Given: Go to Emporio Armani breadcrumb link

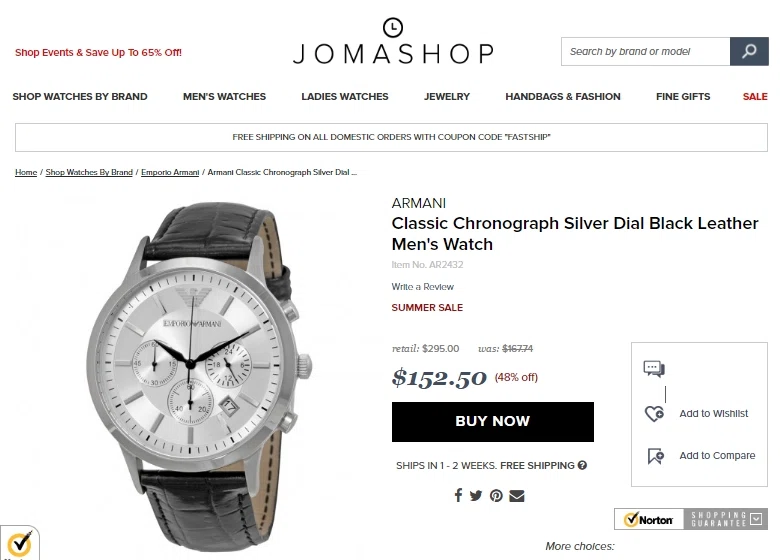Looking at the screenshot, I should tap(170, 172).
